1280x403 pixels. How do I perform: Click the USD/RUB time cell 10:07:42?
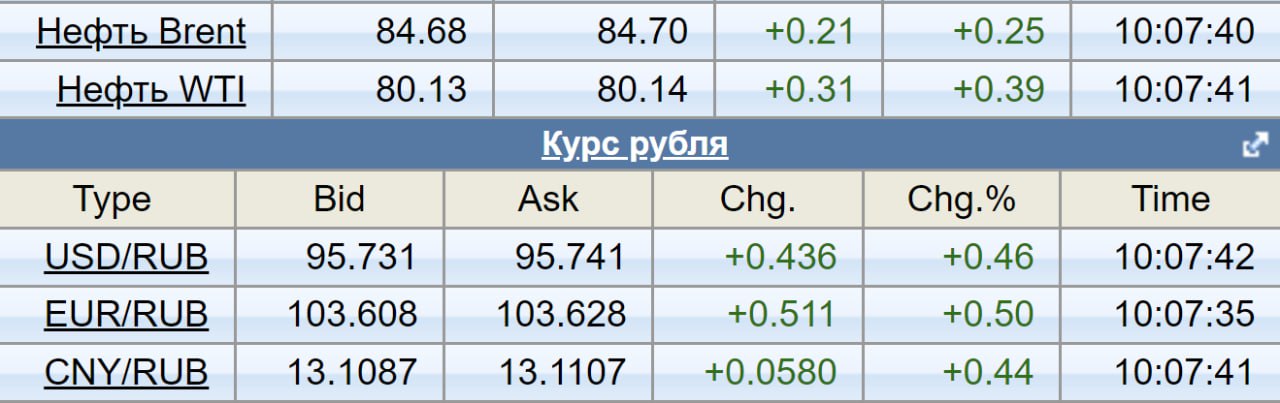point(1184,257)
